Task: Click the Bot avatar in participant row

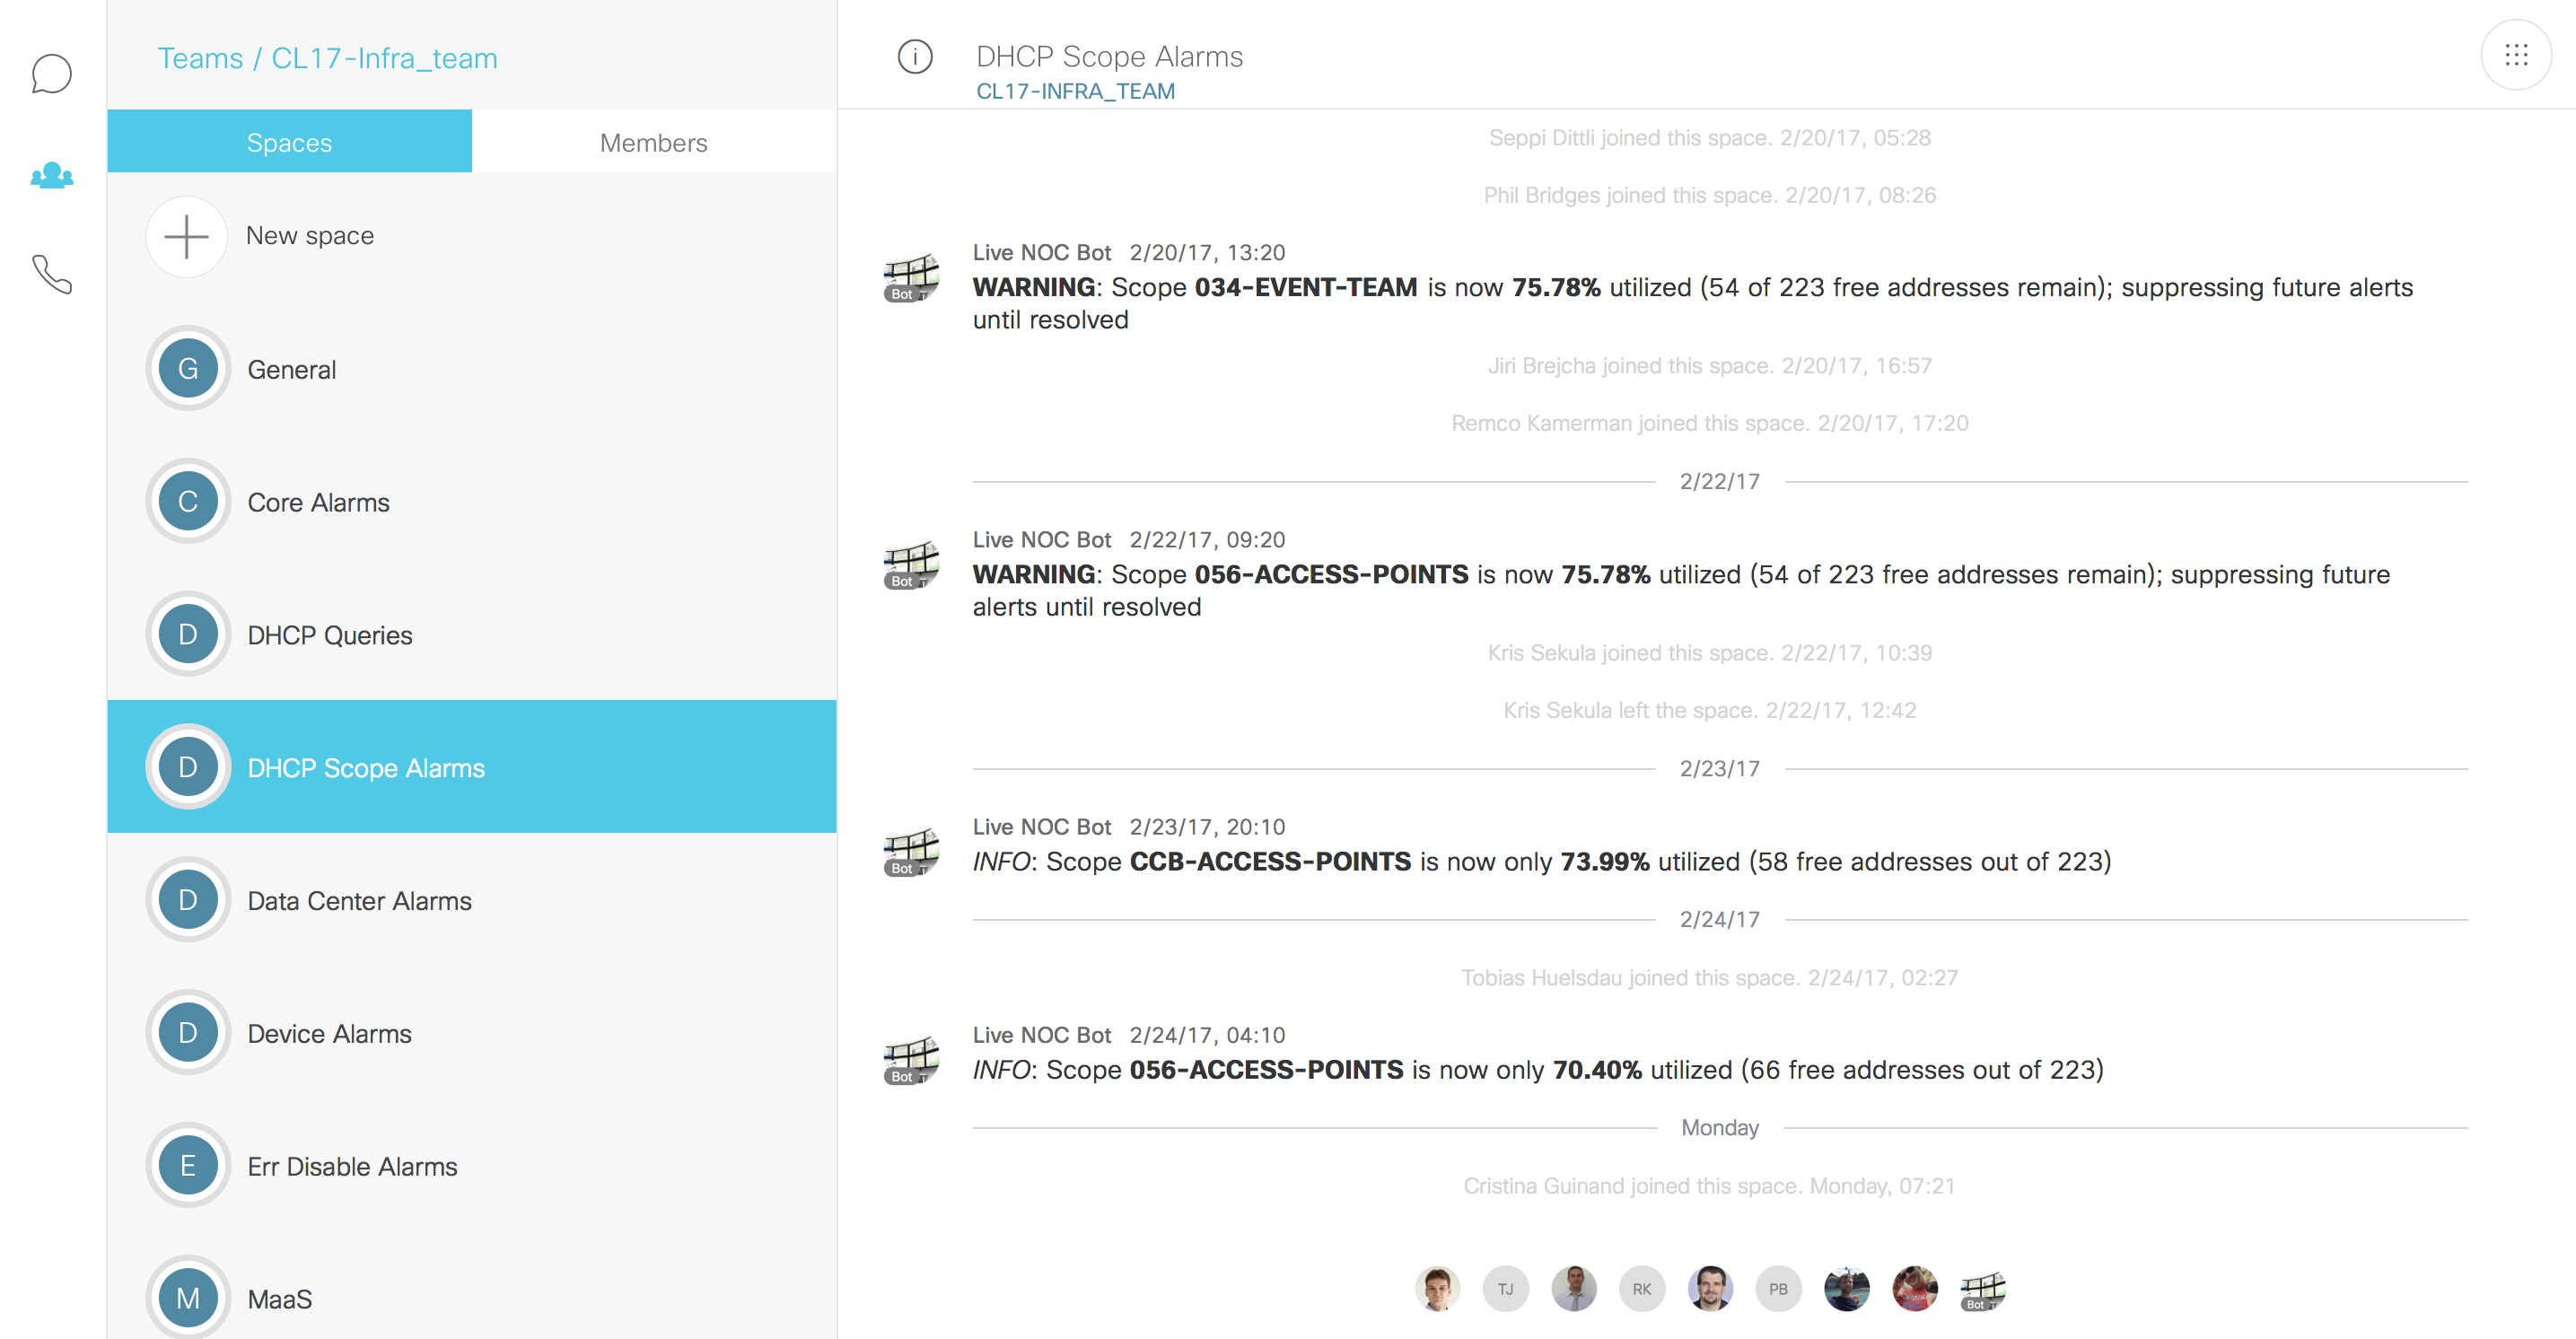Action: click(x=1983, y=1289)
